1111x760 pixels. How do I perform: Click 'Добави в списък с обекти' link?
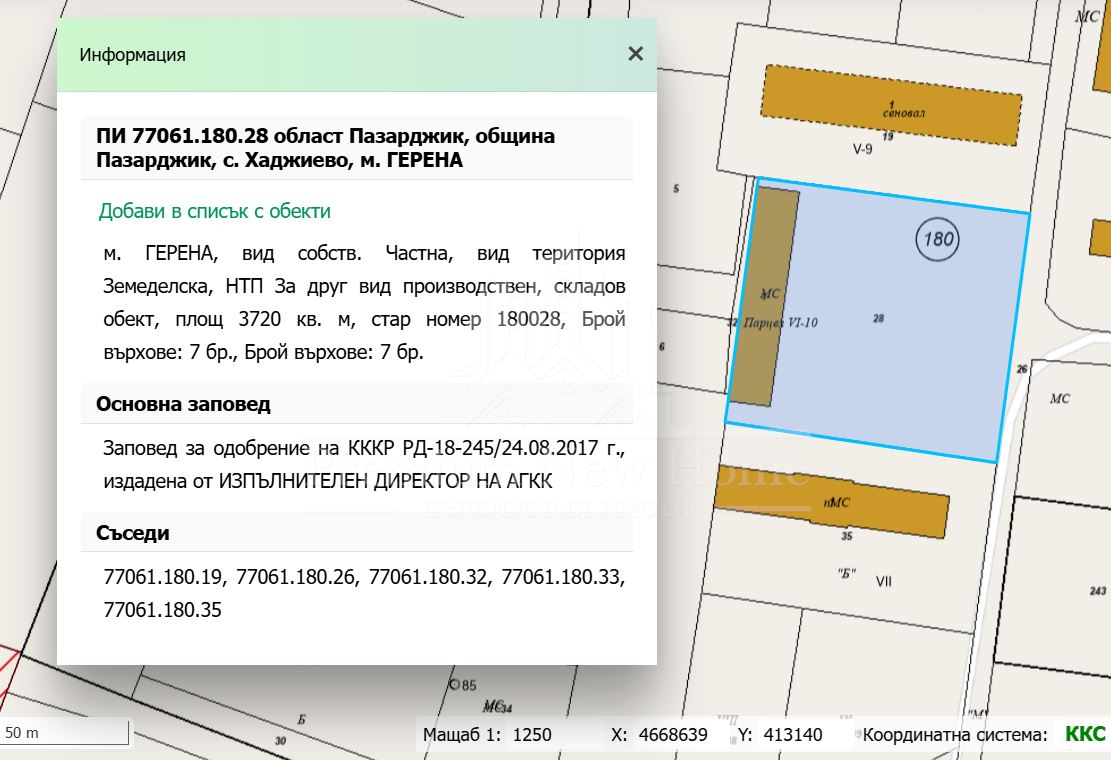[x=214, y=211]
